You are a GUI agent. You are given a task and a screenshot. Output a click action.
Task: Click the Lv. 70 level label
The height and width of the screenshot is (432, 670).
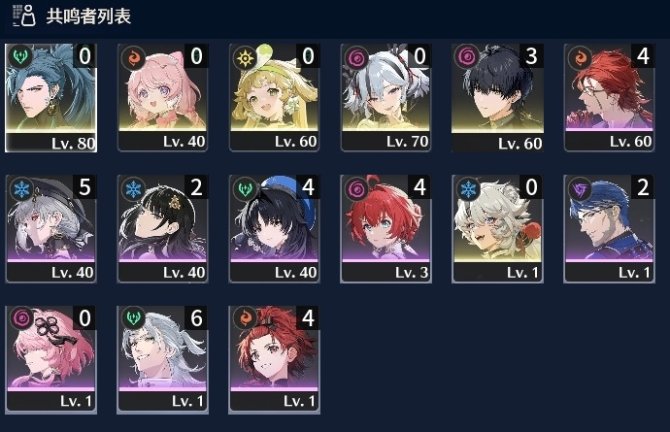tap(407, 141)
